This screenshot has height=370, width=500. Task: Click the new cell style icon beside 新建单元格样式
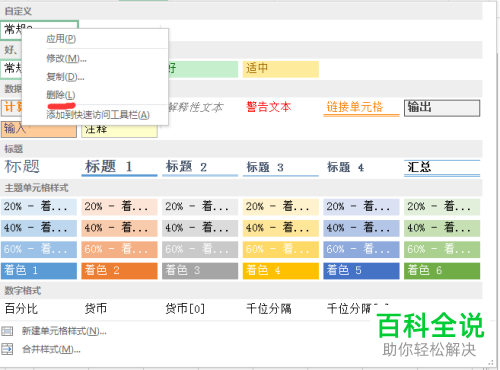pos(7,331)
